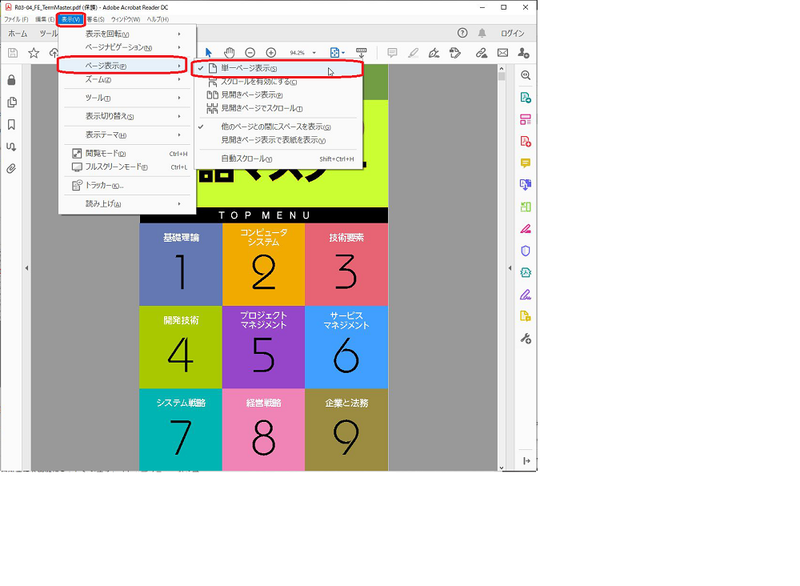Open the page thumbnails panel icon
This screenshot has width=800, height=586.
click(x=12, y=103)
